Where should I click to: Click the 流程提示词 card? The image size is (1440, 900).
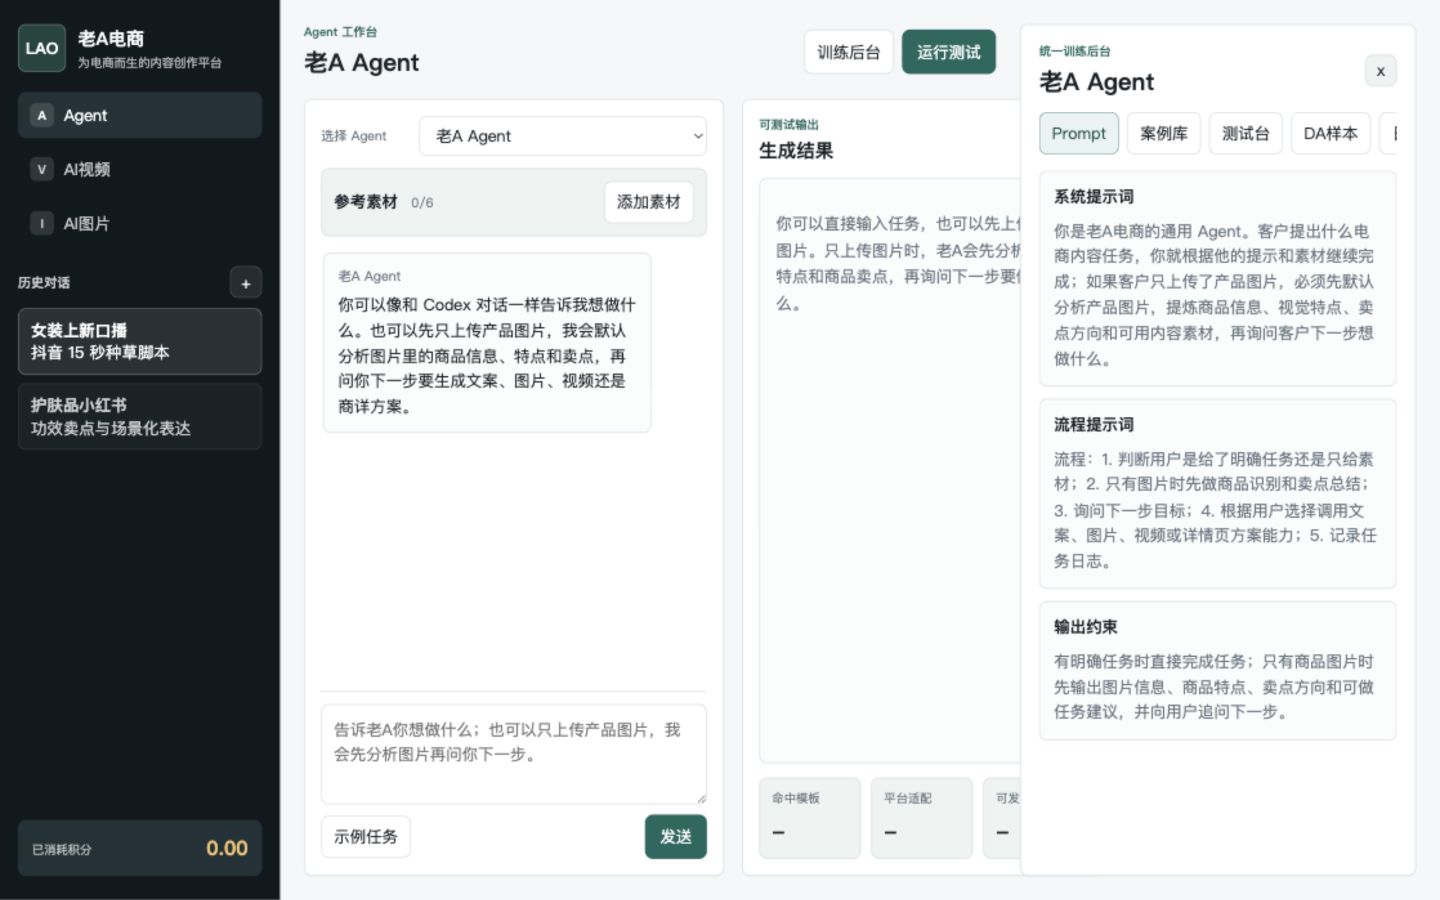(1218, 493)
